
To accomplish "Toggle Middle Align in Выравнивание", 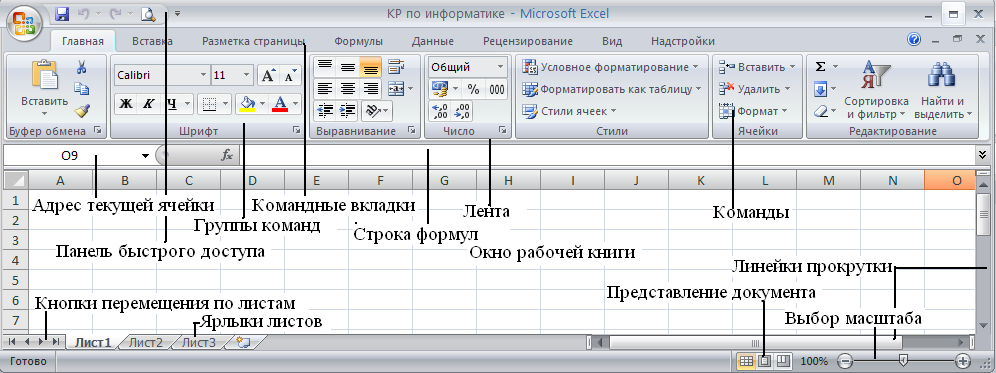I will (x=347, y=66).
